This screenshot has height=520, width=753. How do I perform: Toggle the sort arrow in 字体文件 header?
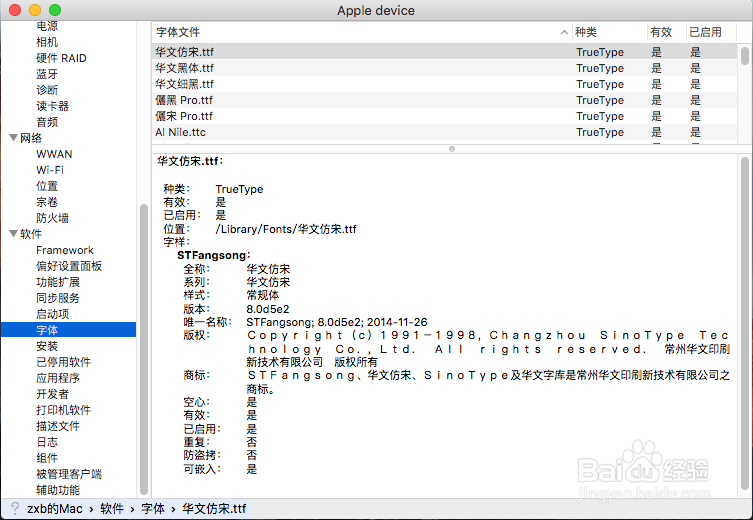click(x=564, y=32)
